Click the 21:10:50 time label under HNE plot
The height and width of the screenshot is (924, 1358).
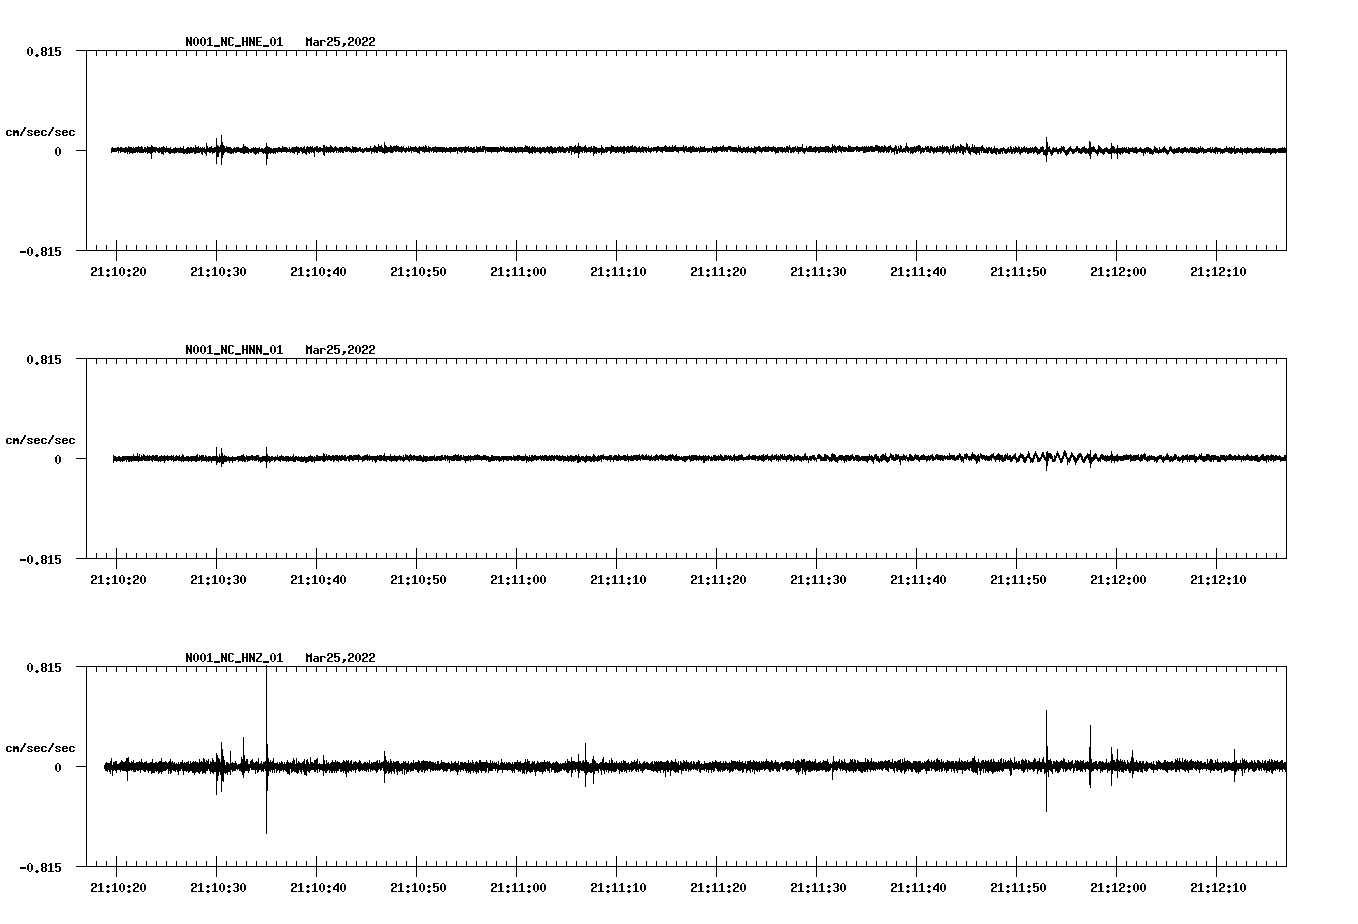click(418, 271)
